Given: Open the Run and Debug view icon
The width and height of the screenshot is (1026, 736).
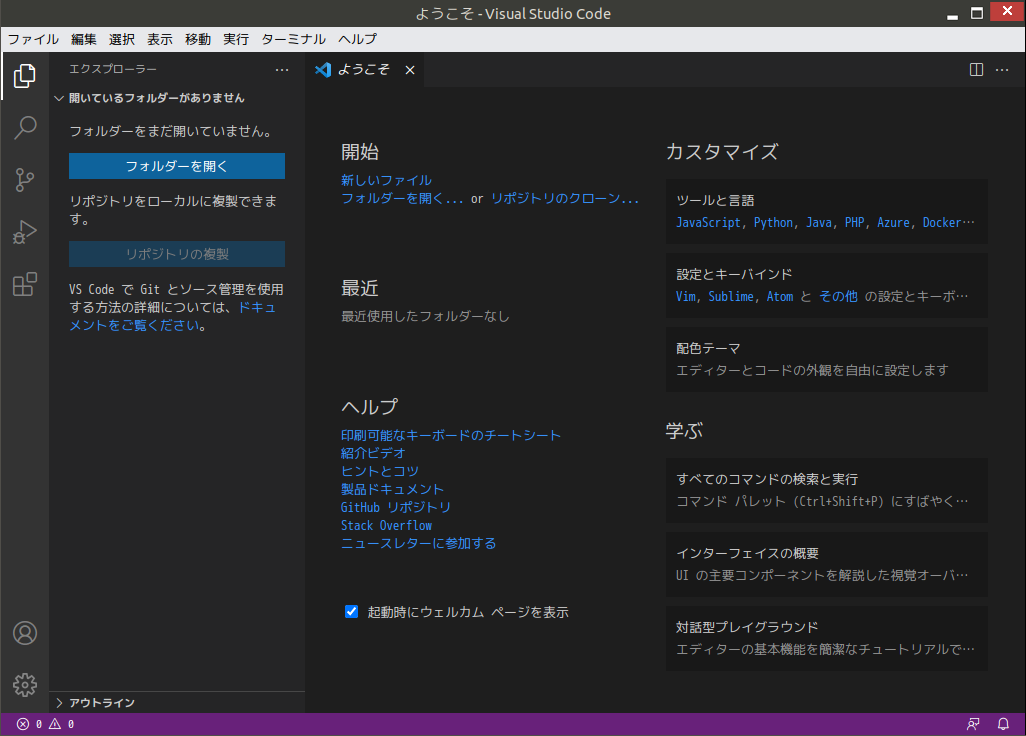Looking at the screenshot, I should click(x=25, y=232).
